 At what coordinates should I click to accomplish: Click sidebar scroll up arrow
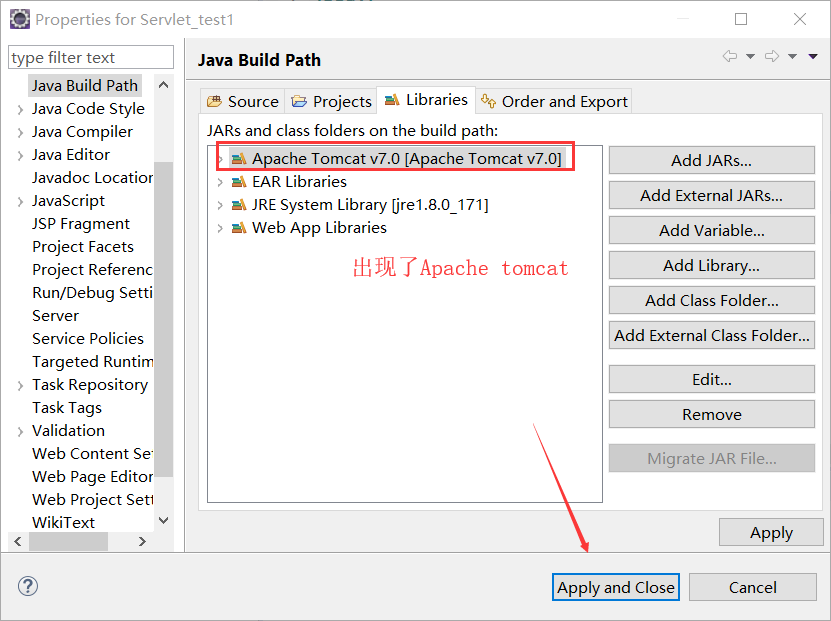[163, 85]
